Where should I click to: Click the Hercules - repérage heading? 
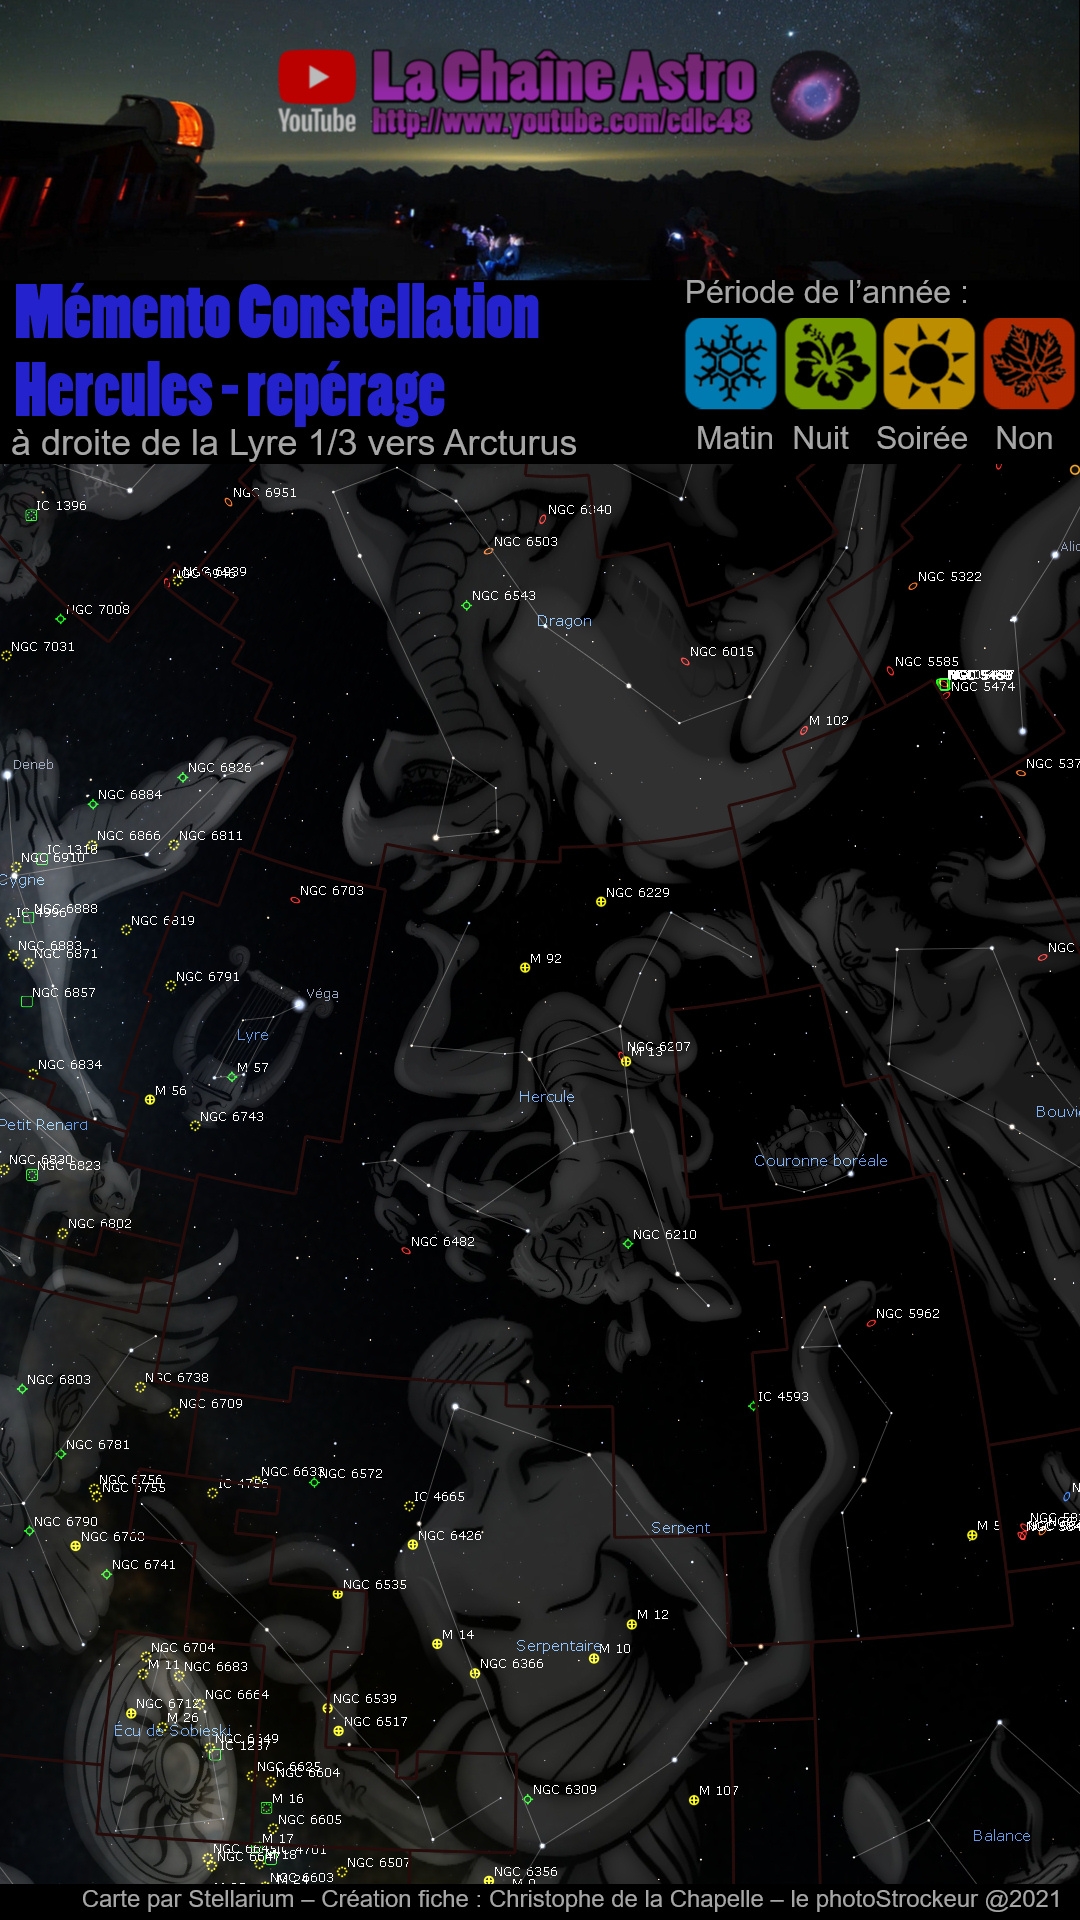click(x=229, y=390)
